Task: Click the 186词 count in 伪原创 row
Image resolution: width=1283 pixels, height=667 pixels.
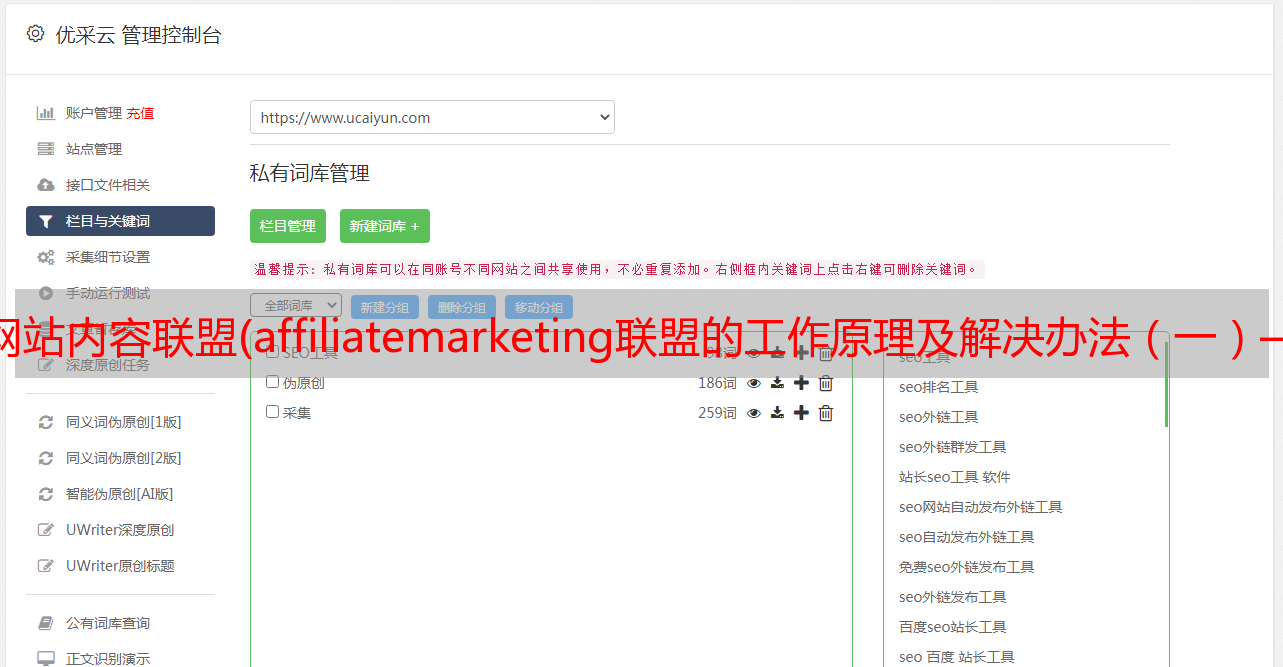Action: (717, 383)
